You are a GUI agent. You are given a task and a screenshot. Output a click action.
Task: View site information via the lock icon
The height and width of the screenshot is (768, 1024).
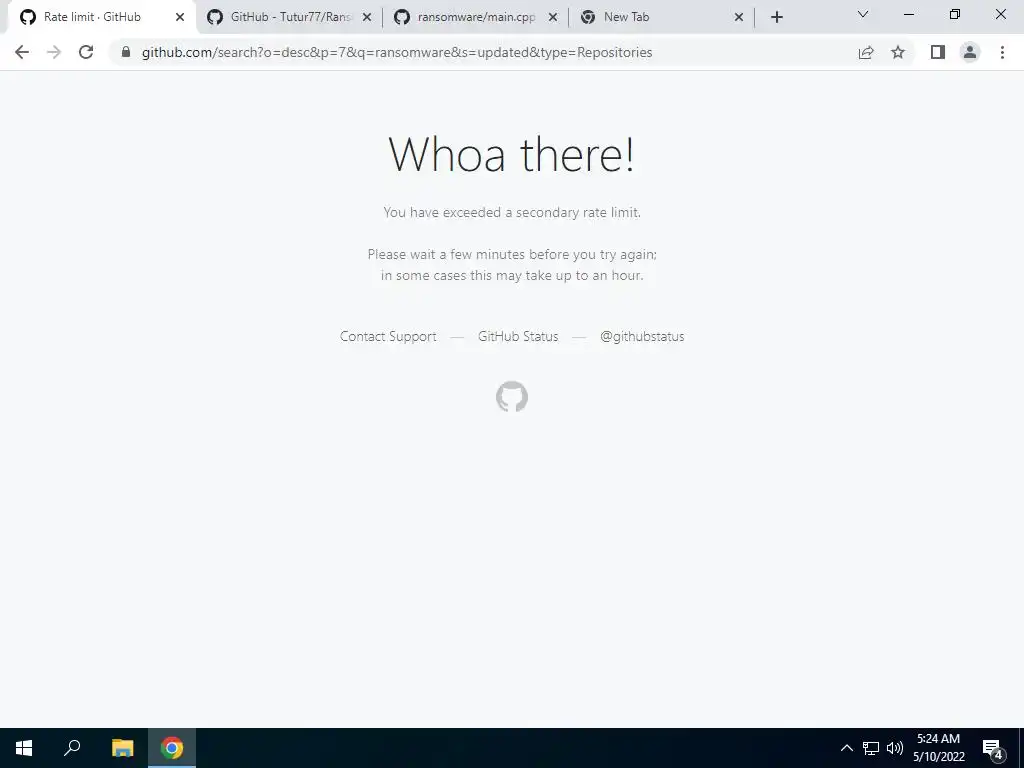(126, 52)
